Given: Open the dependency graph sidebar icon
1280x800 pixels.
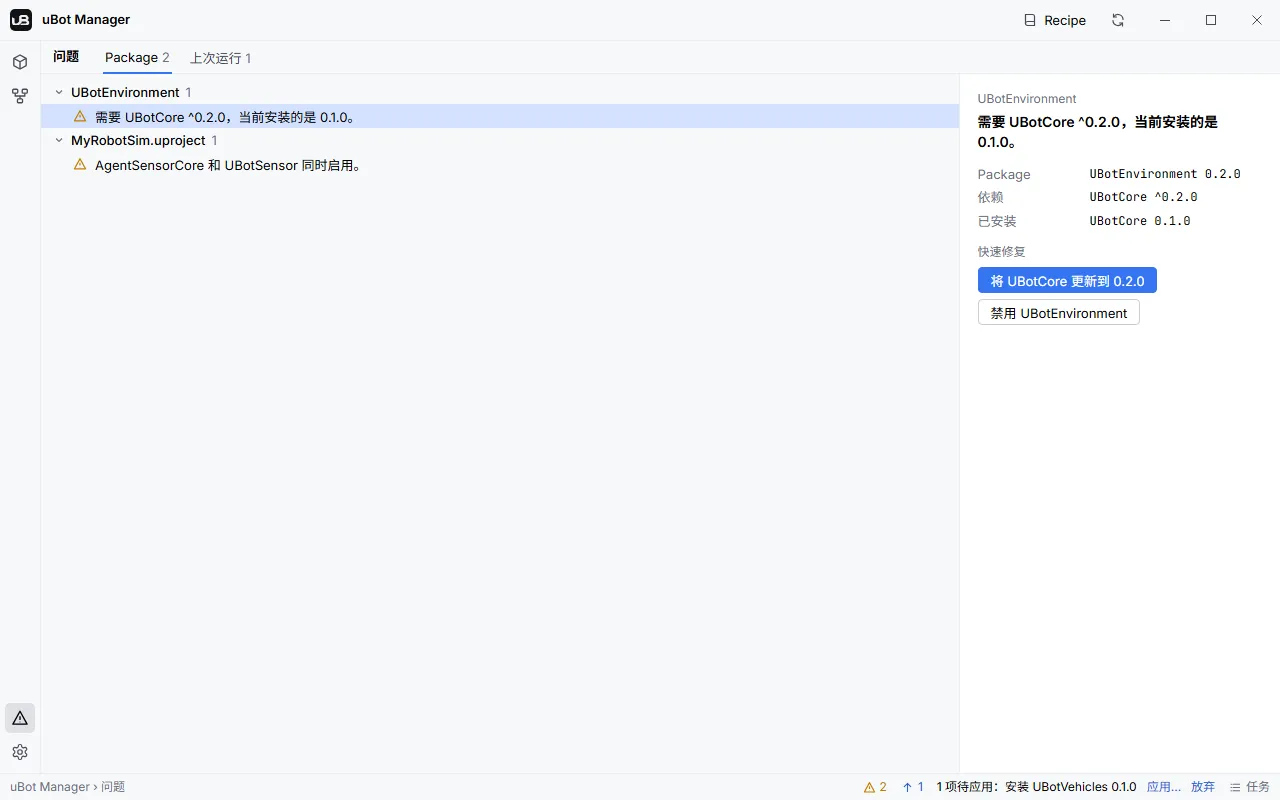Looking at the screenshot, I should point(20,96).
